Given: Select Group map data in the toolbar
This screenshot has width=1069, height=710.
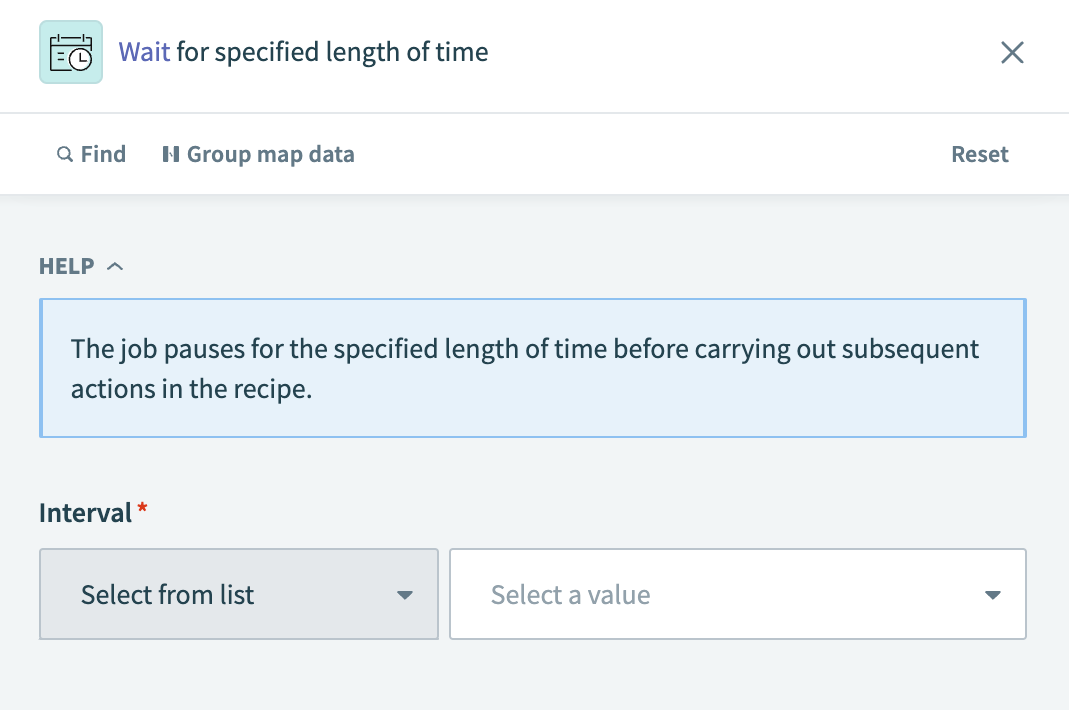Looking at the screenshot, I should pos(258,154).
